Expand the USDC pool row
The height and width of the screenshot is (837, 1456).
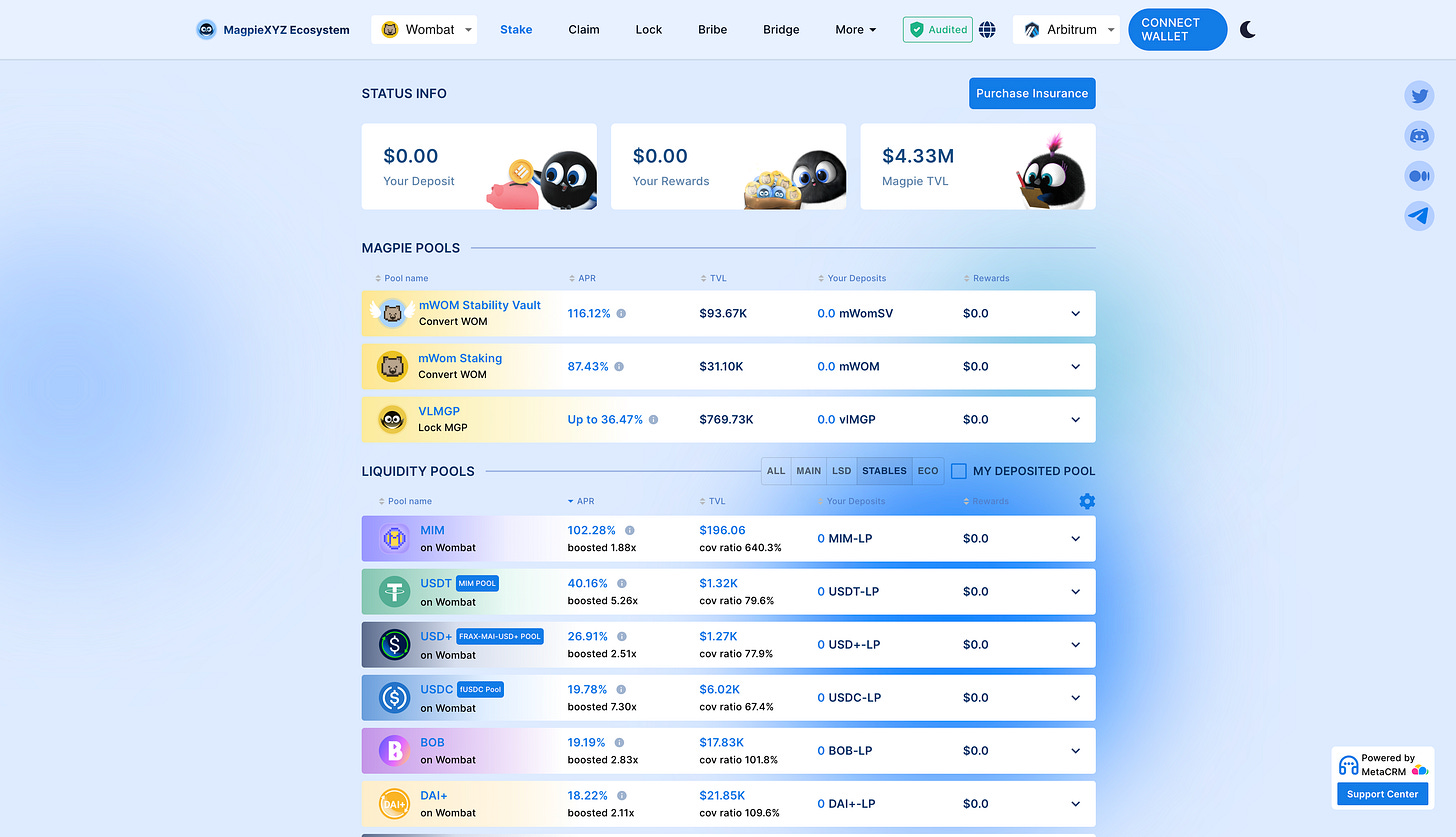click(1076, 698)
